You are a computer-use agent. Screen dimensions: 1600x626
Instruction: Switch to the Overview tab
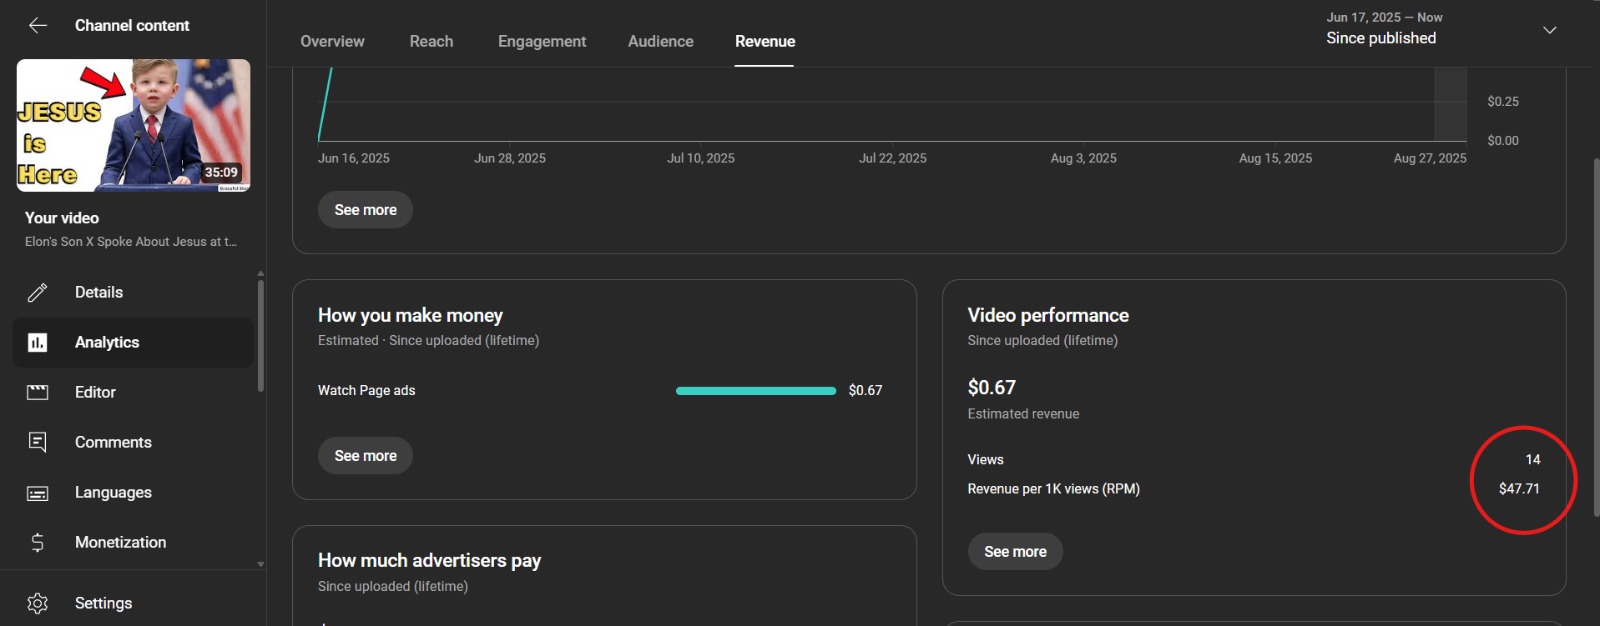coord(332,41)
